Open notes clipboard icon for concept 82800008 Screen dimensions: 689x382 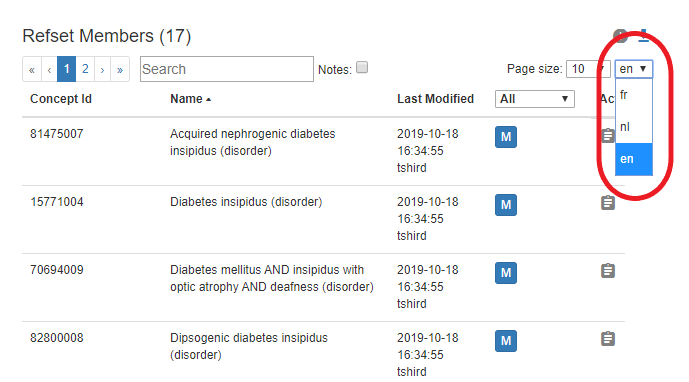[608, 338]
